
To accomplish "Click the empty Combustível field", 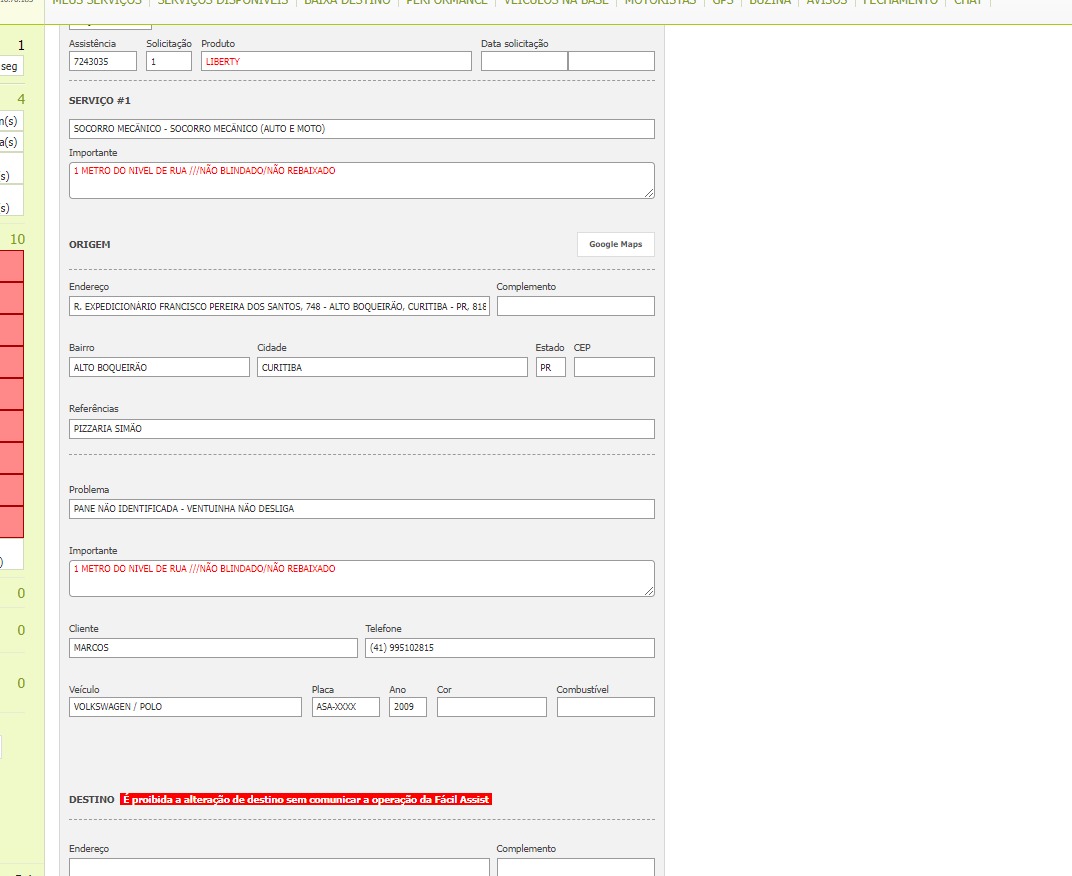I will 605,707.
